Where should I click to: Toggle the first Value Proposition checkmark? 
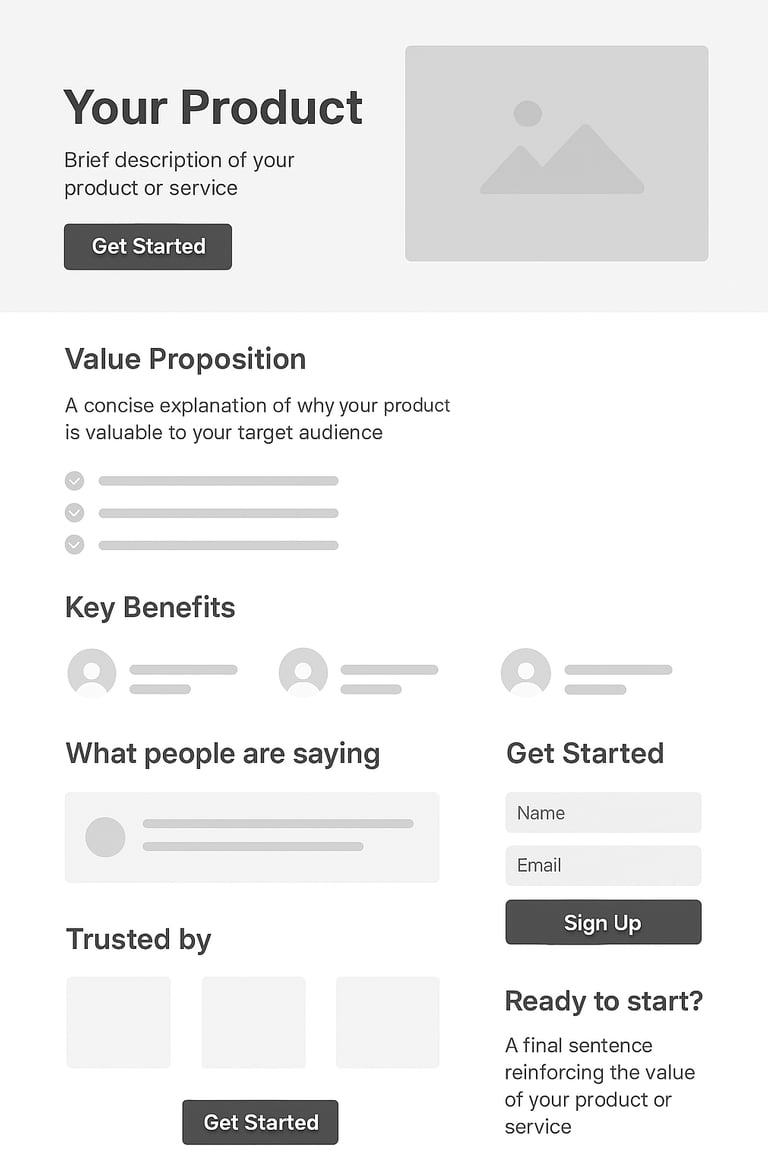coord(74,481)
